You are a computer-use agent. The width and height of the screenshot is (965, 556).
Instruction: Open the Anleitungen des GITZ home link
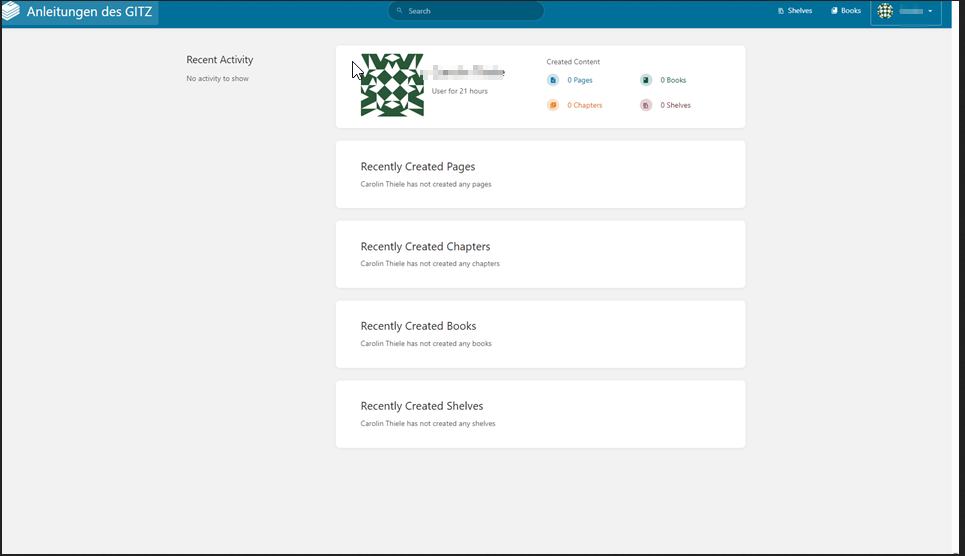tap(89, 12)
